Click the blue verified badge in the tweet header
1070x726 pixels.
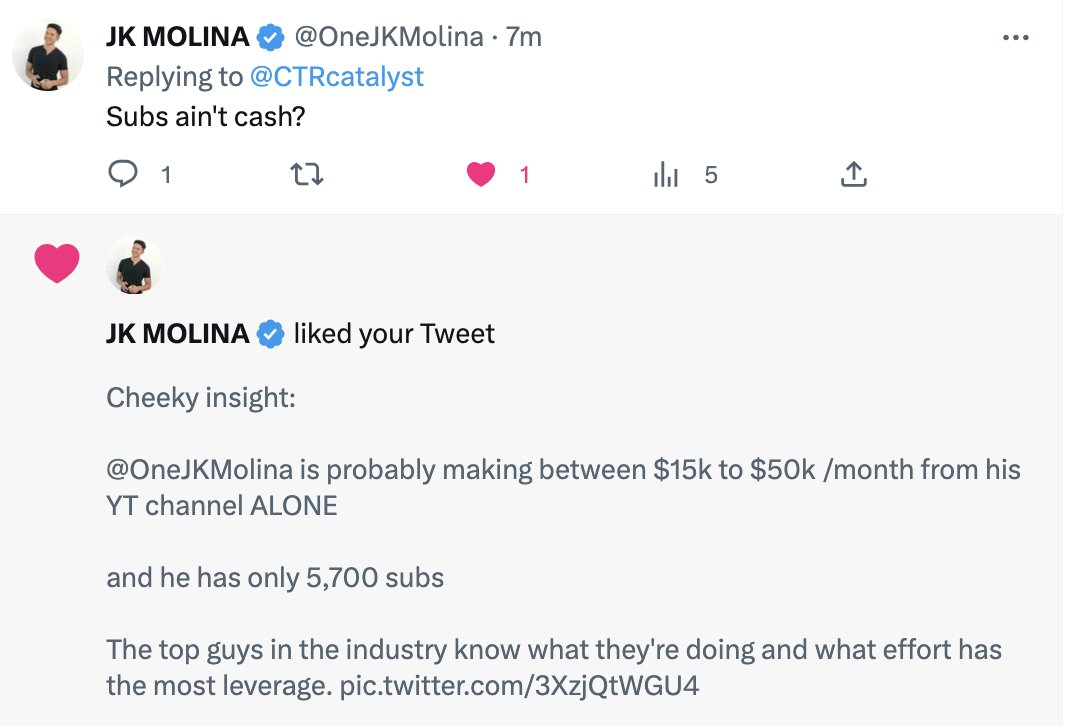tap(270, 38)
